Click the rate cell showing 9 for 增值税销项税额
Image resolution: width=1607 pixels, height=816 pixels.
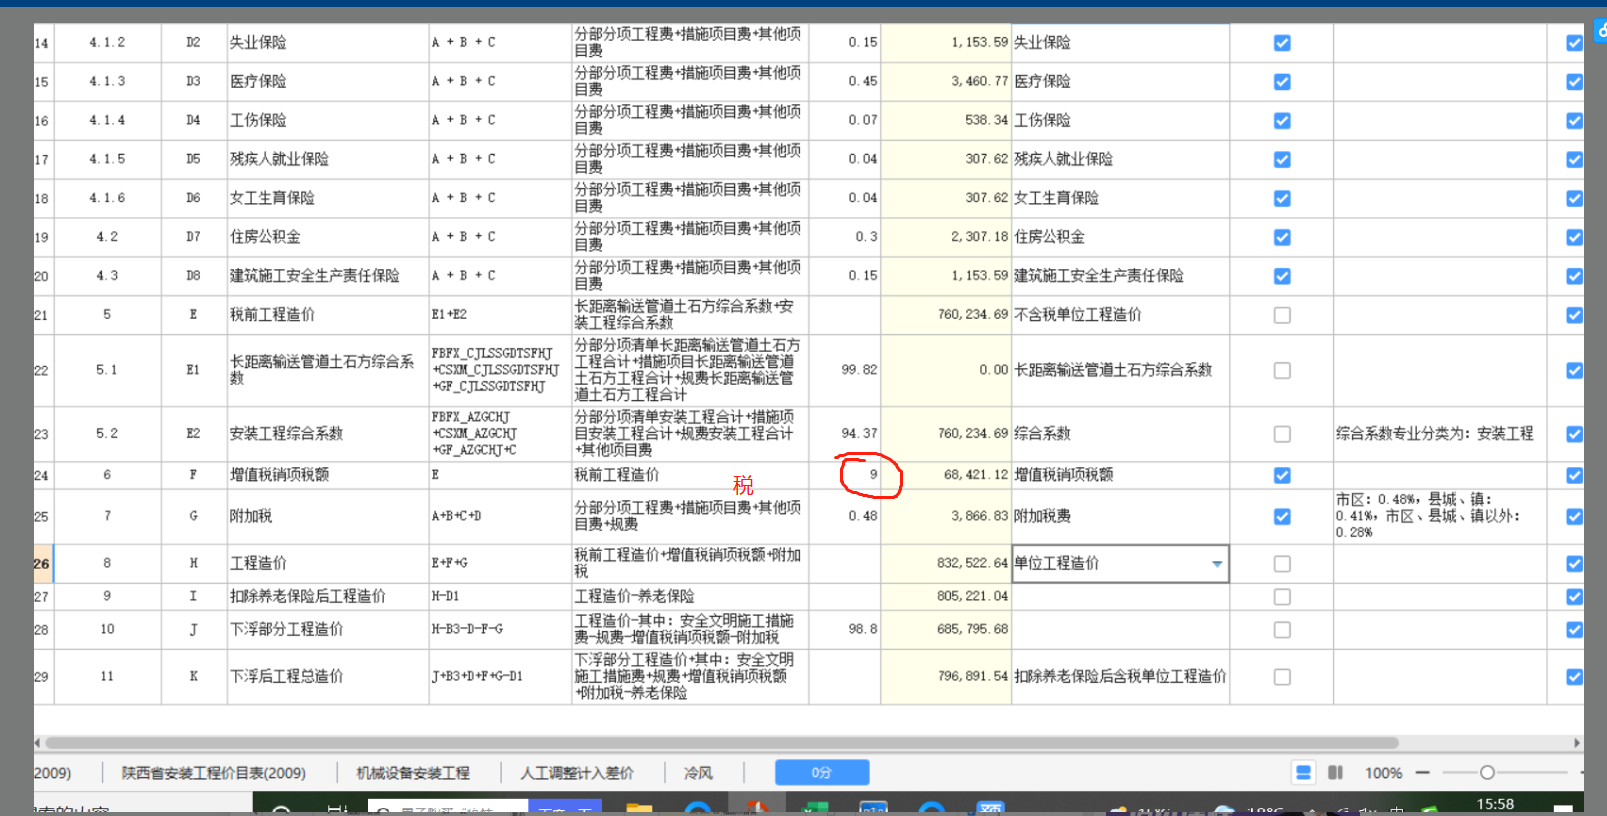point(845,475)
